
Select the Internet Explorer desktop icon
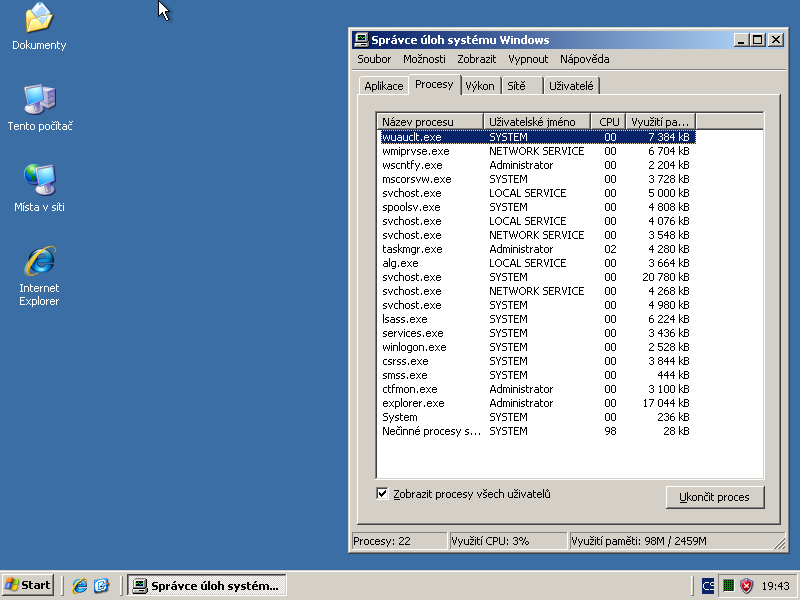pos(39,276)
